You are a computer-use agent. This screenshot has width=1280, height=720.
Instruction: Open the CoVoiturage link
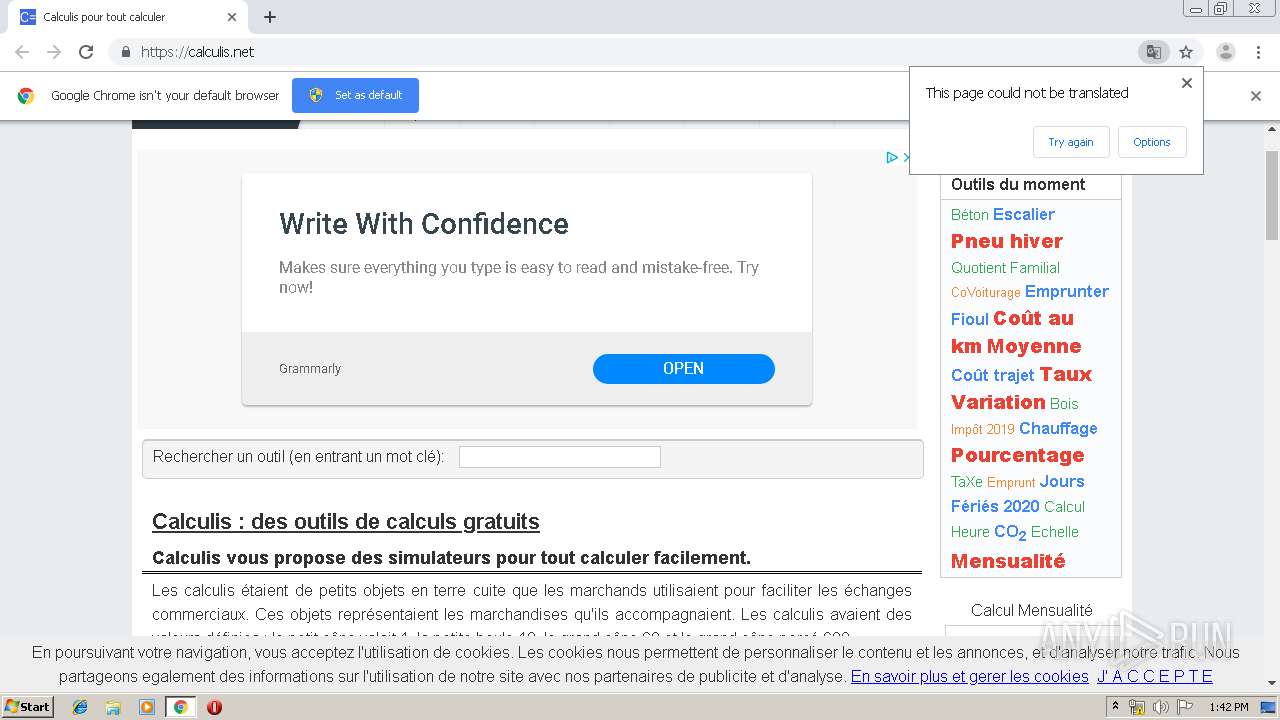[x=985, y=293]
